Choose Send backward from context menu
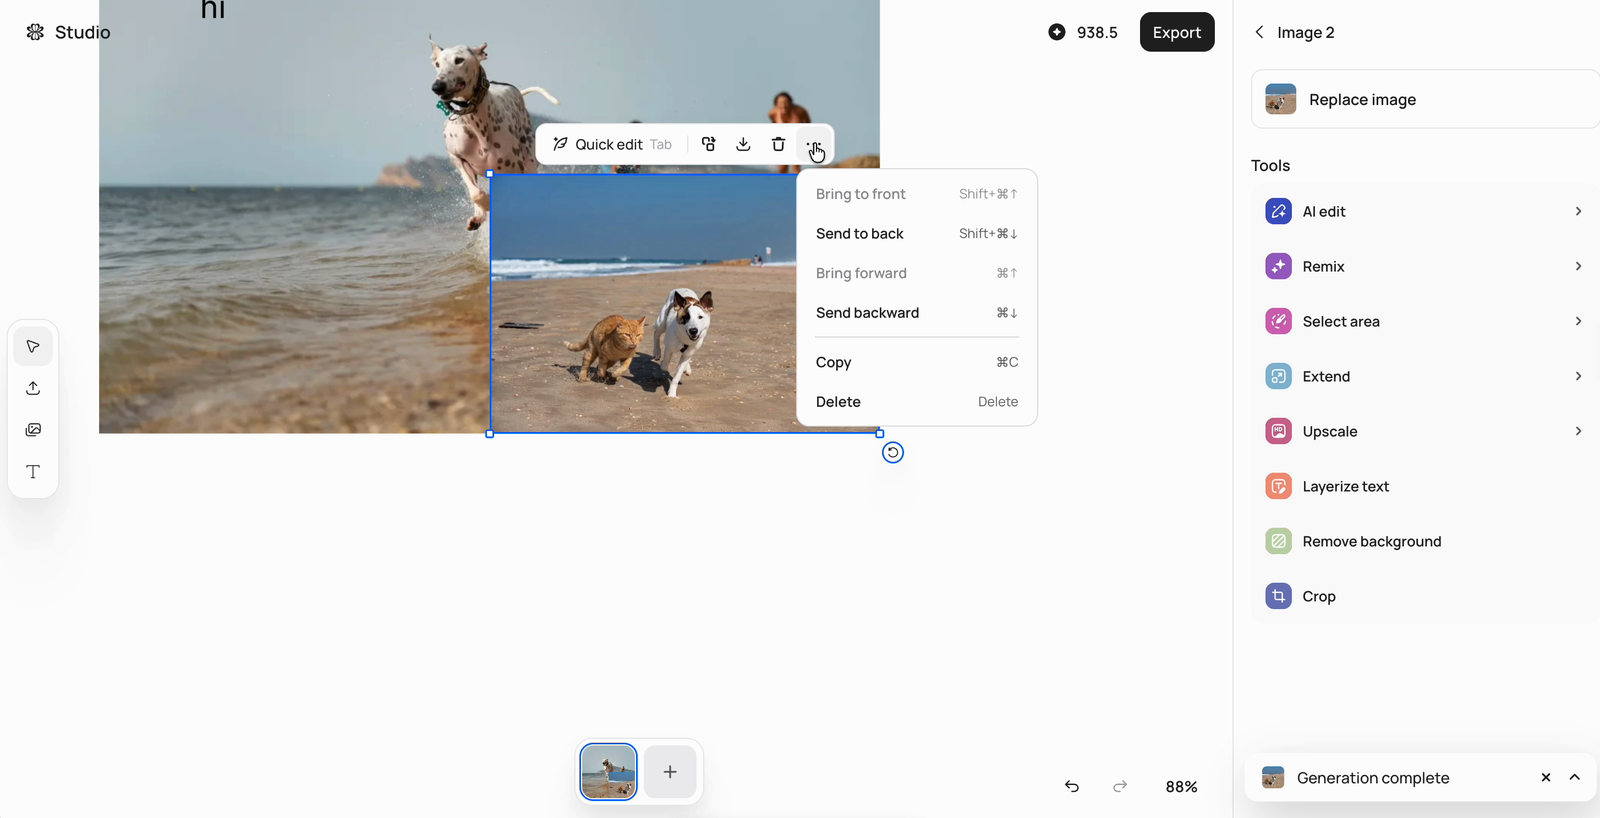 (917, 313)
